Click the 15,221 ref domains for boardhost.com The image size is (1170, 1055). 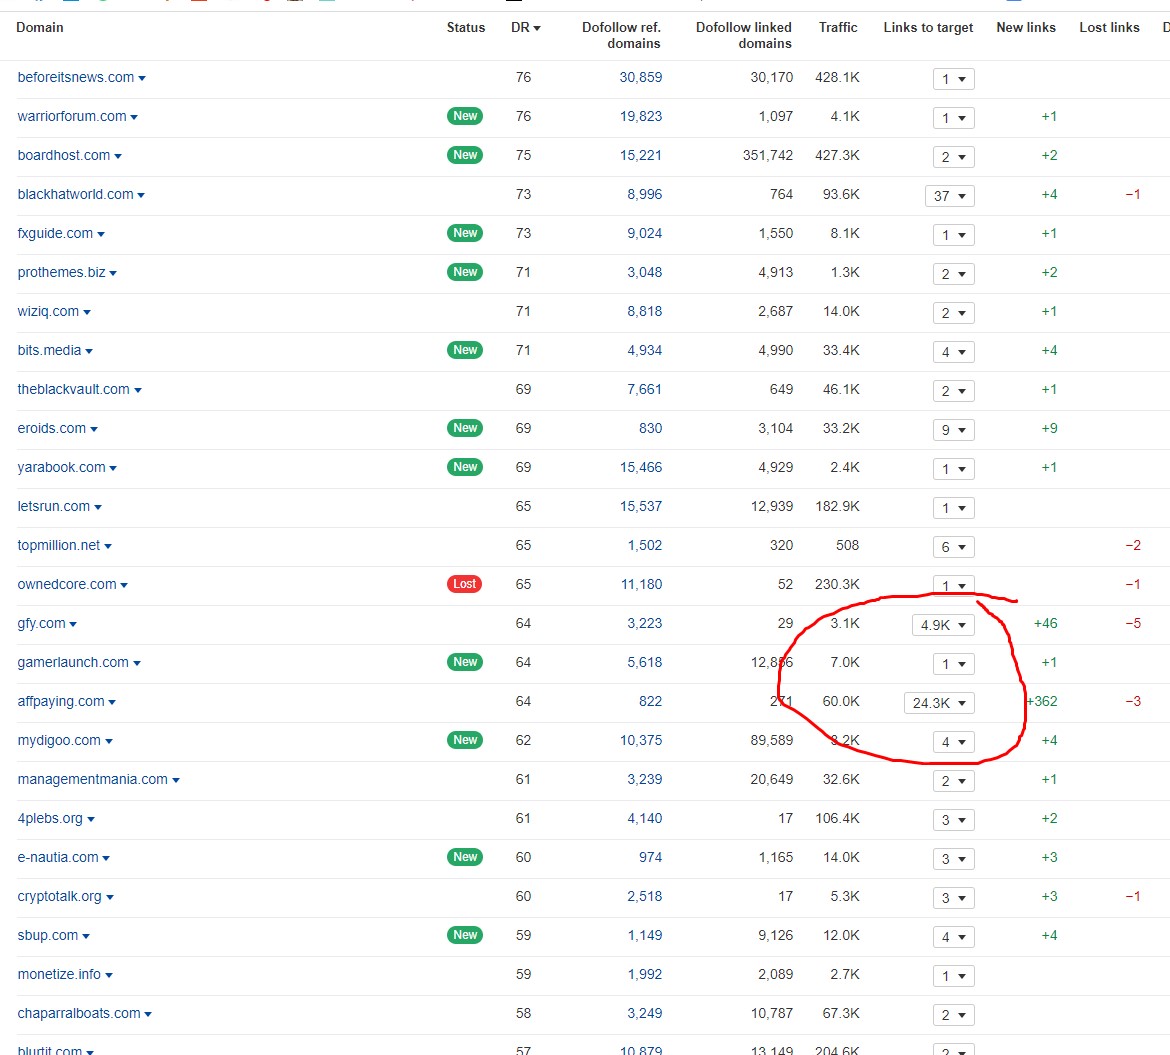click(640, 155)
